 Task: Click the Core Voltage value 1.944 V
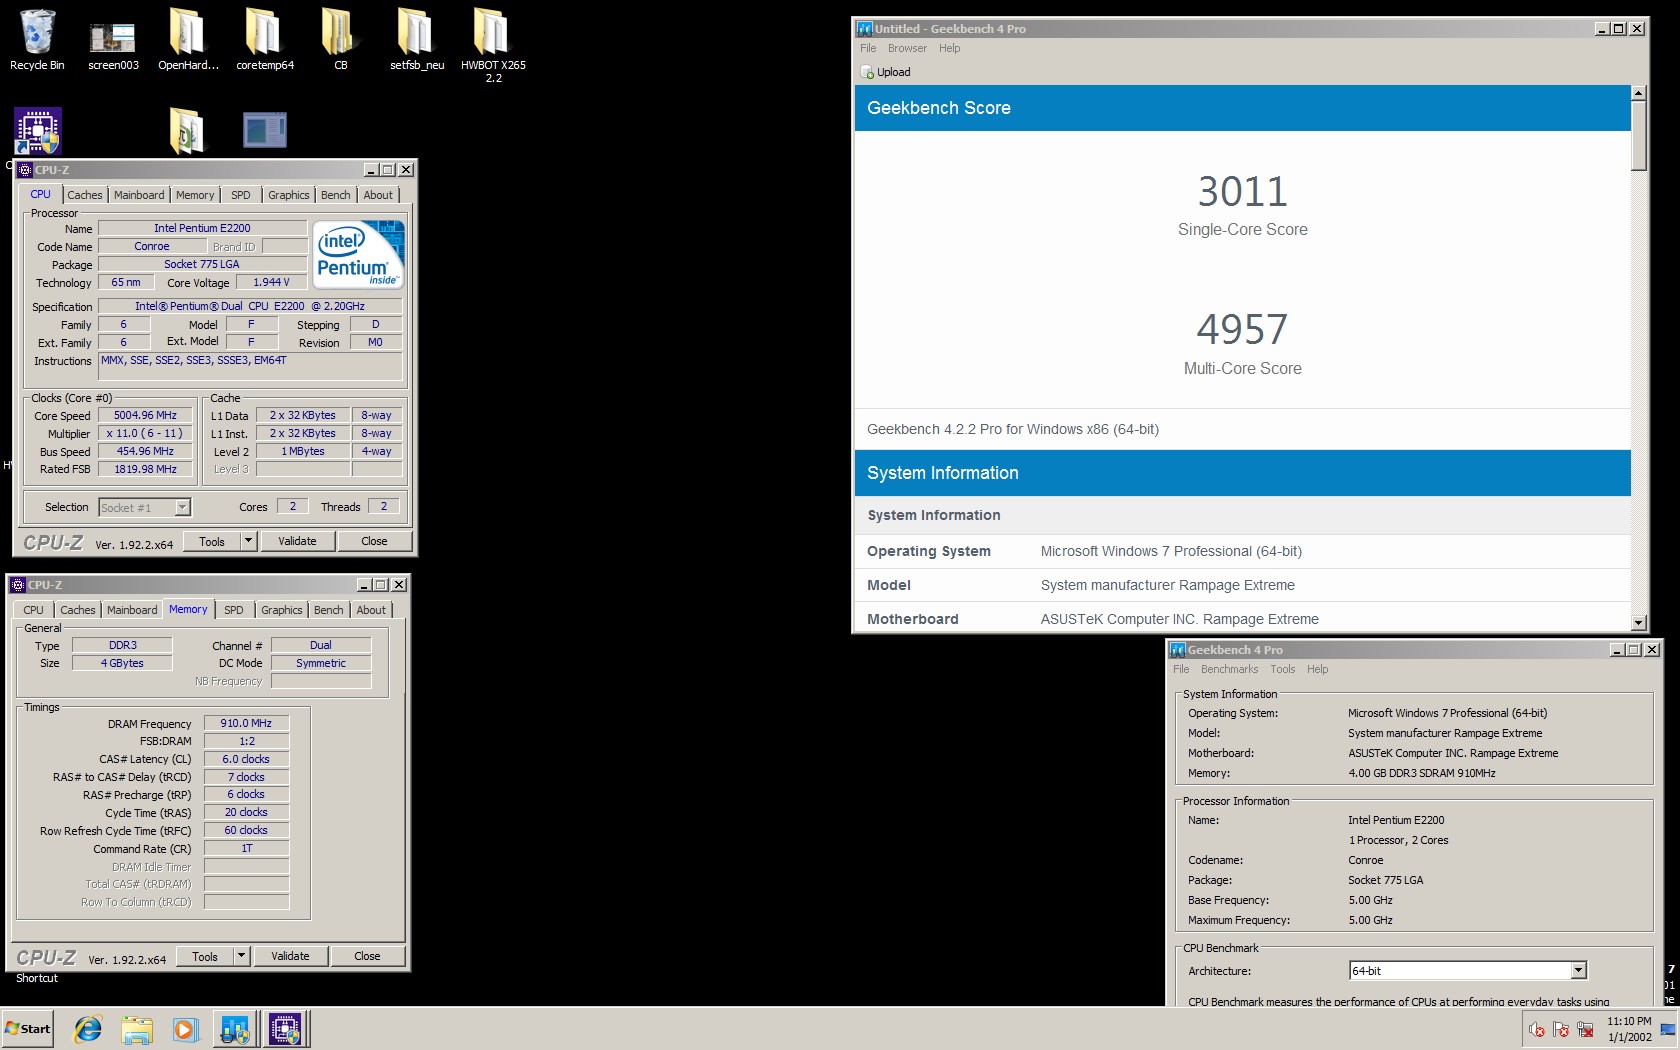tap(271, 283)
